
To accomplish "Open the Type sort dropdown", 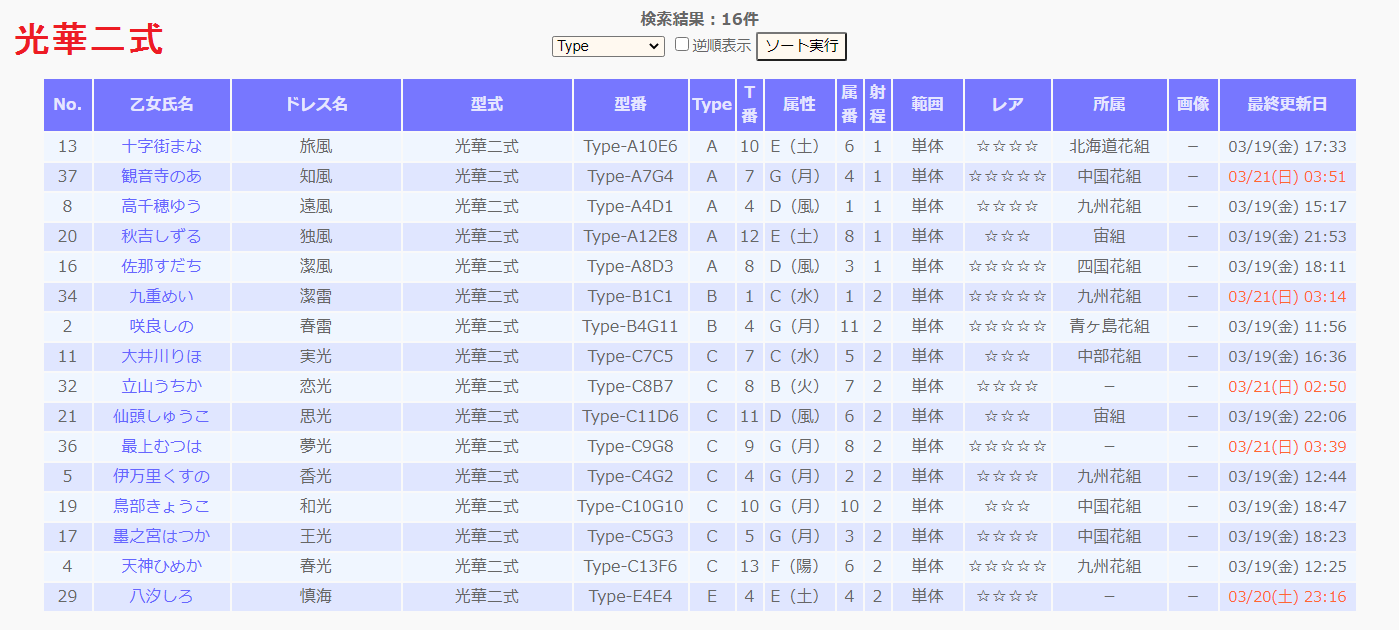I will click(607, 46).
